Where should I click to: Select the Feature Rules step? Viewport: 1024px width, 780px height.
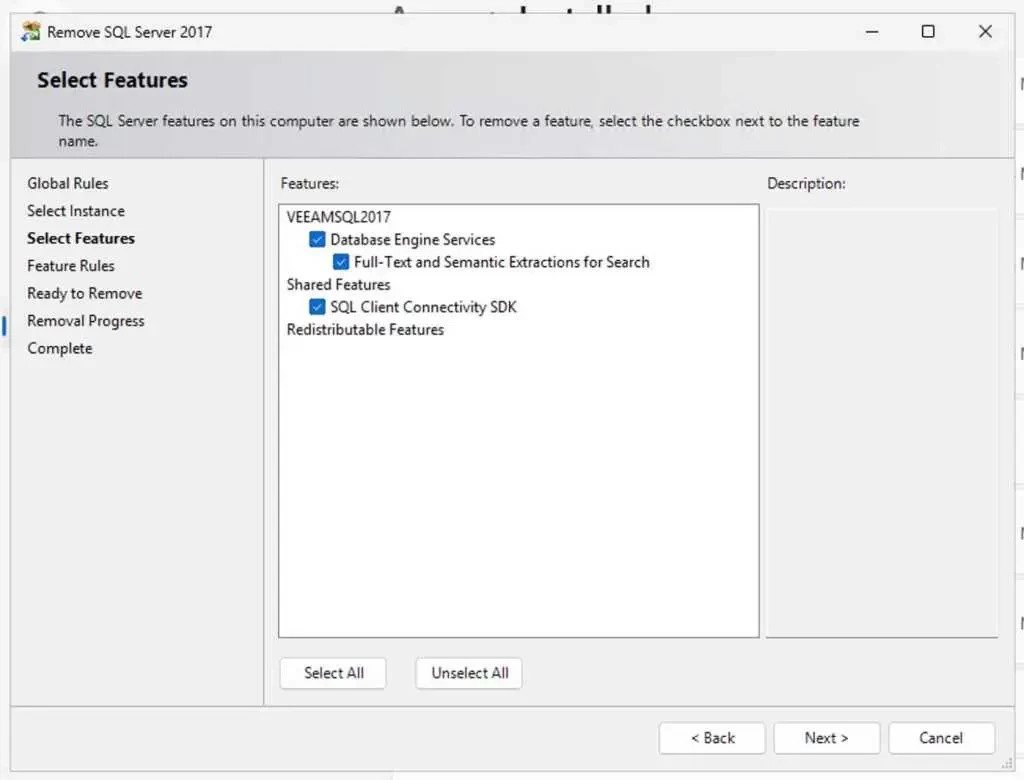[x=71, y=266]
